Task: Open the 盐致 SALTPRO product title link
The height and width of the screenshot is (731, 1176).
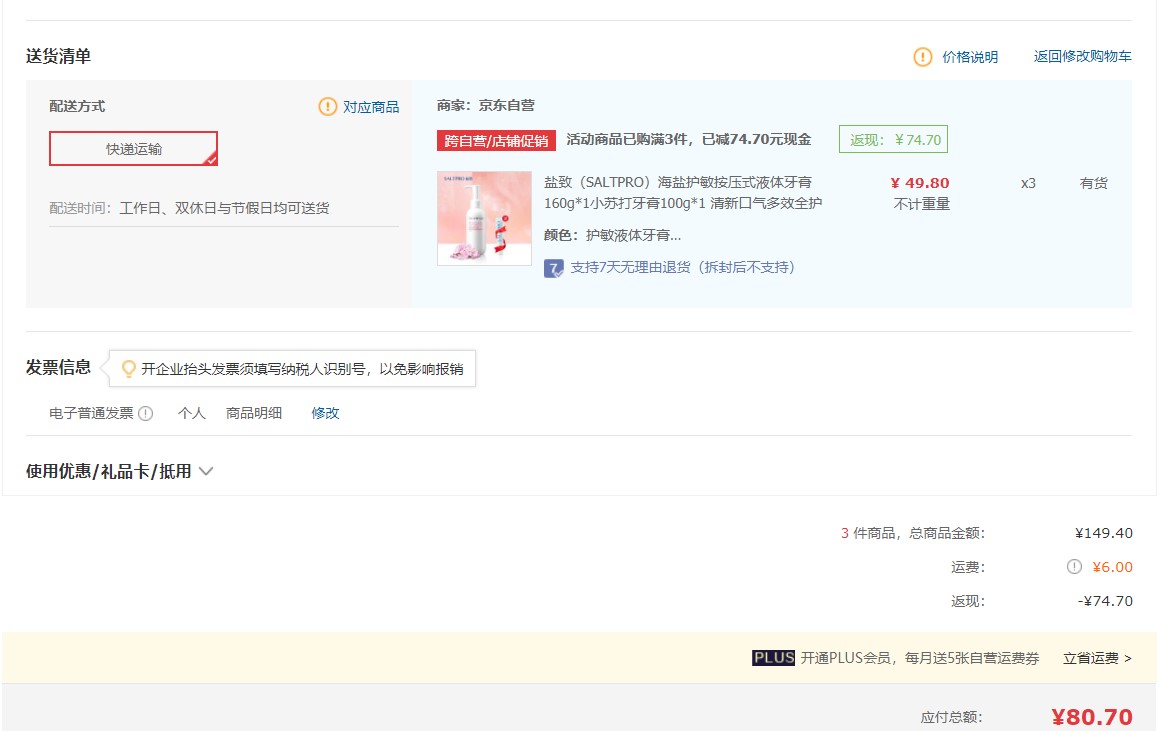Action: coord(682,193)
